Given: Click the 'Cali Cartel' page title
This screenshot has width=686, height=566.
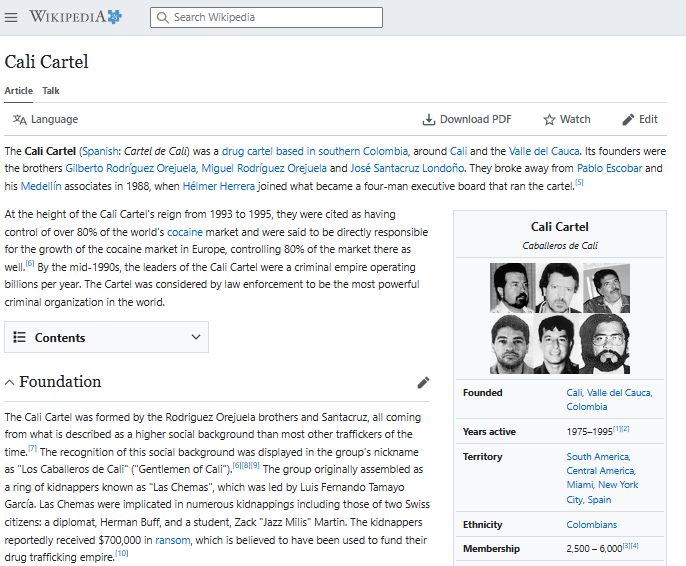Looking at the screenshot, I should 46,62.
